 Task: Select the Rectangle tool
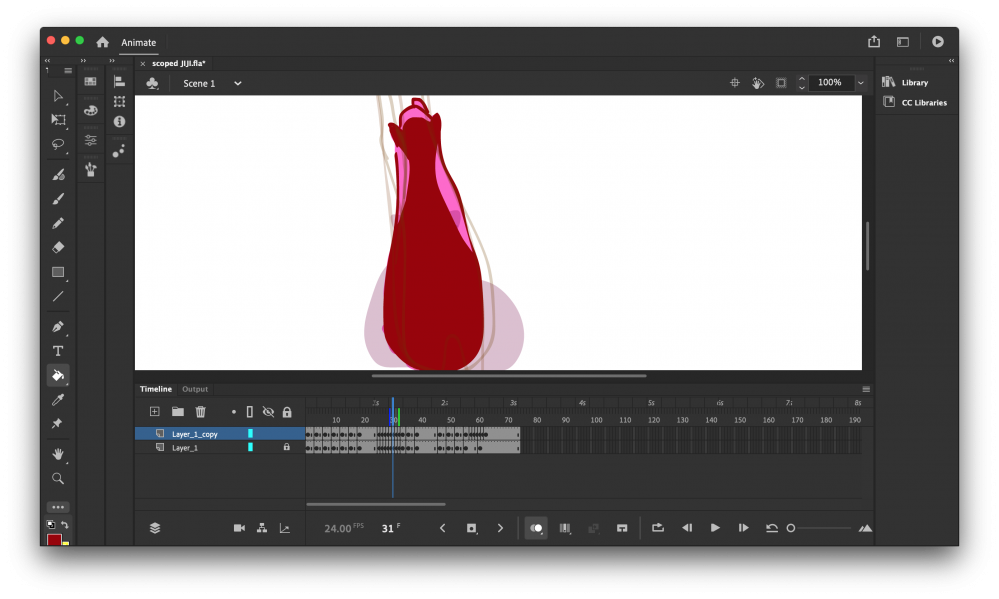point(58,272)
